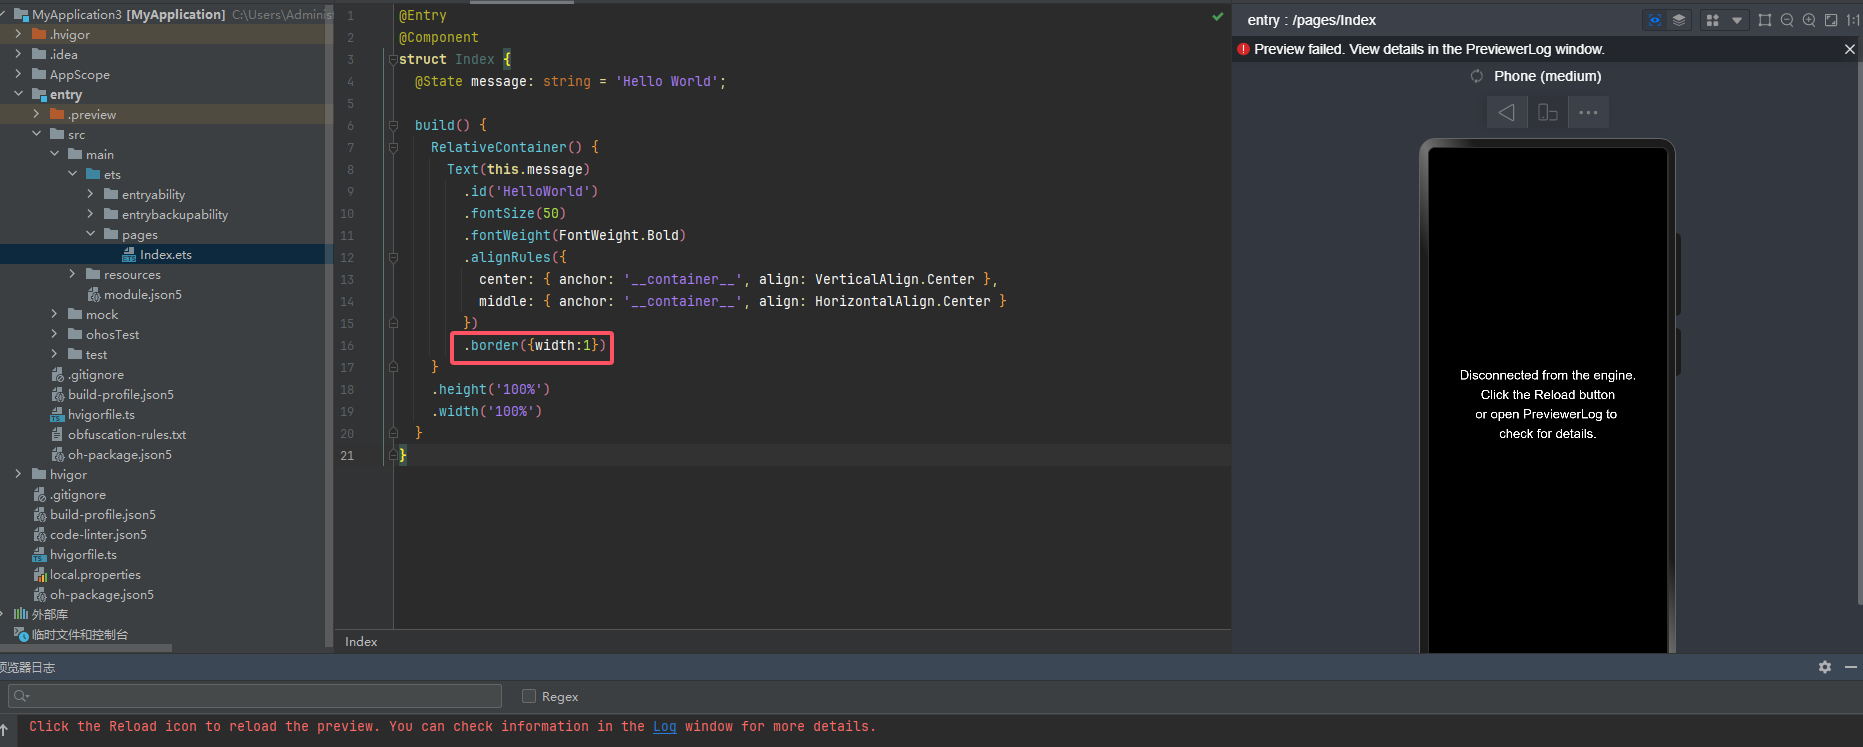1863x747 pixels.
Task: Open the 外部库 external libraries node
Action: pyautogui.click(x=50, y=615)
